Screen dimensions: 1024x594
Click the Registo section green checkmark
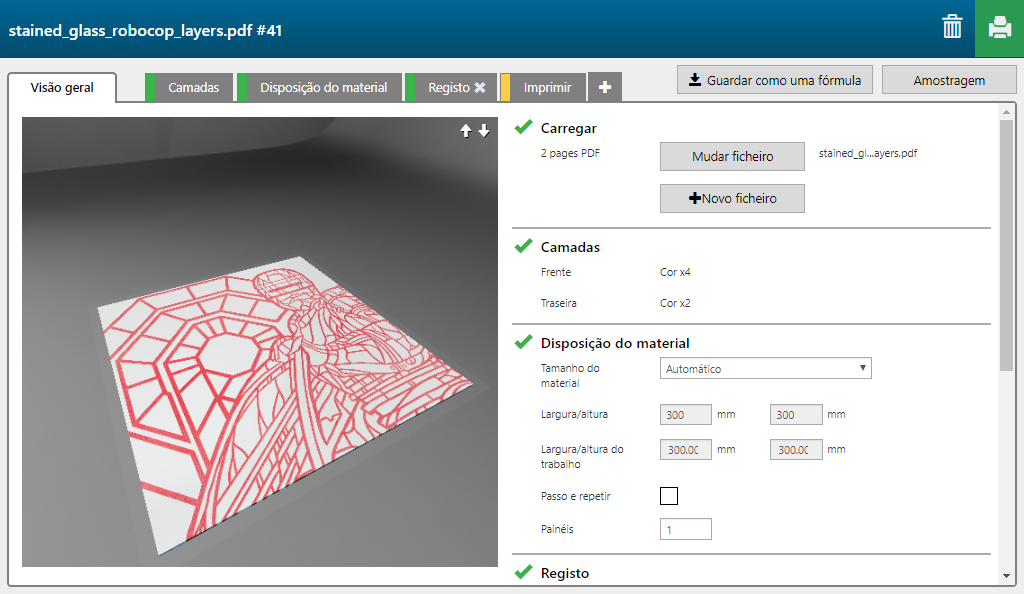523,572
